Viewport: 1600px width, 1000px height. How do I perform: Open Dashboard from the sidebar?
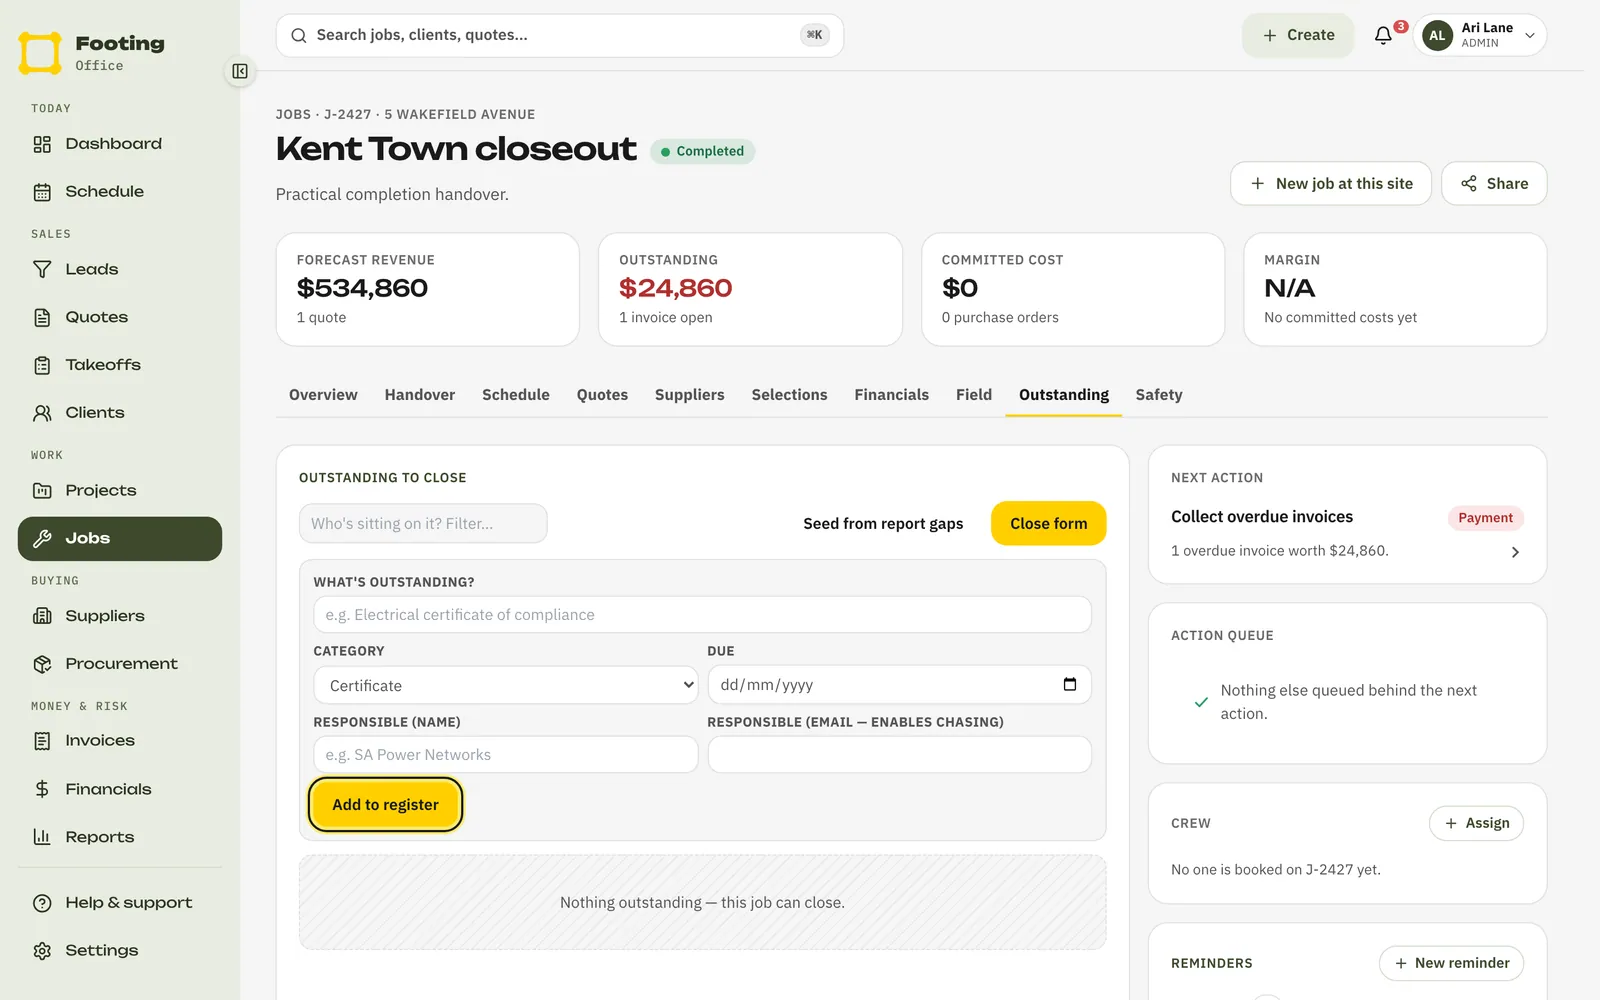[x=120, y=144]
